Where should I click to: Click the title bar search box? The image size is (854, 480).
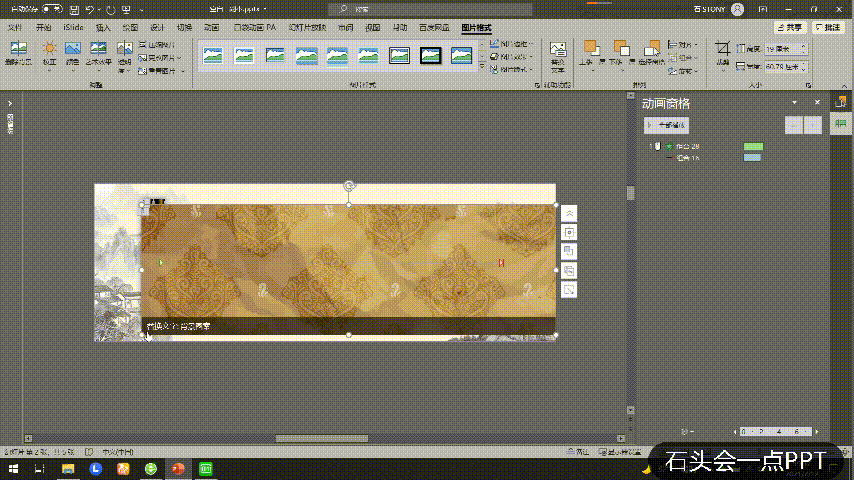430,9
